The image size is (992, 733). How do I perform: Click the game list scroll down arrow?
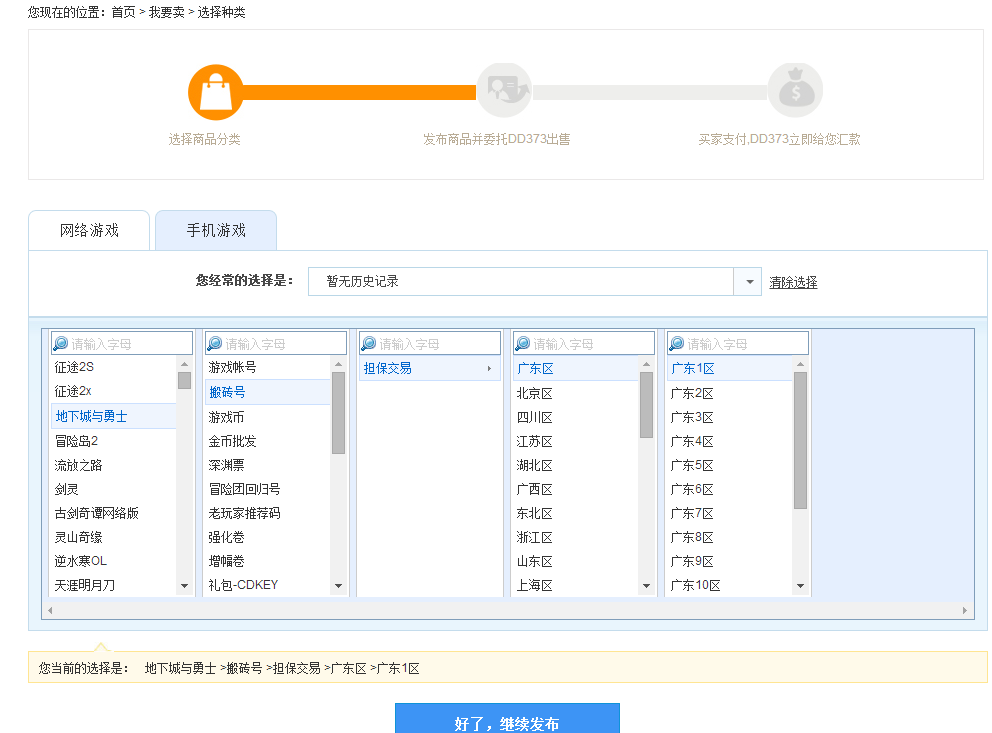(x=184, y=586)
